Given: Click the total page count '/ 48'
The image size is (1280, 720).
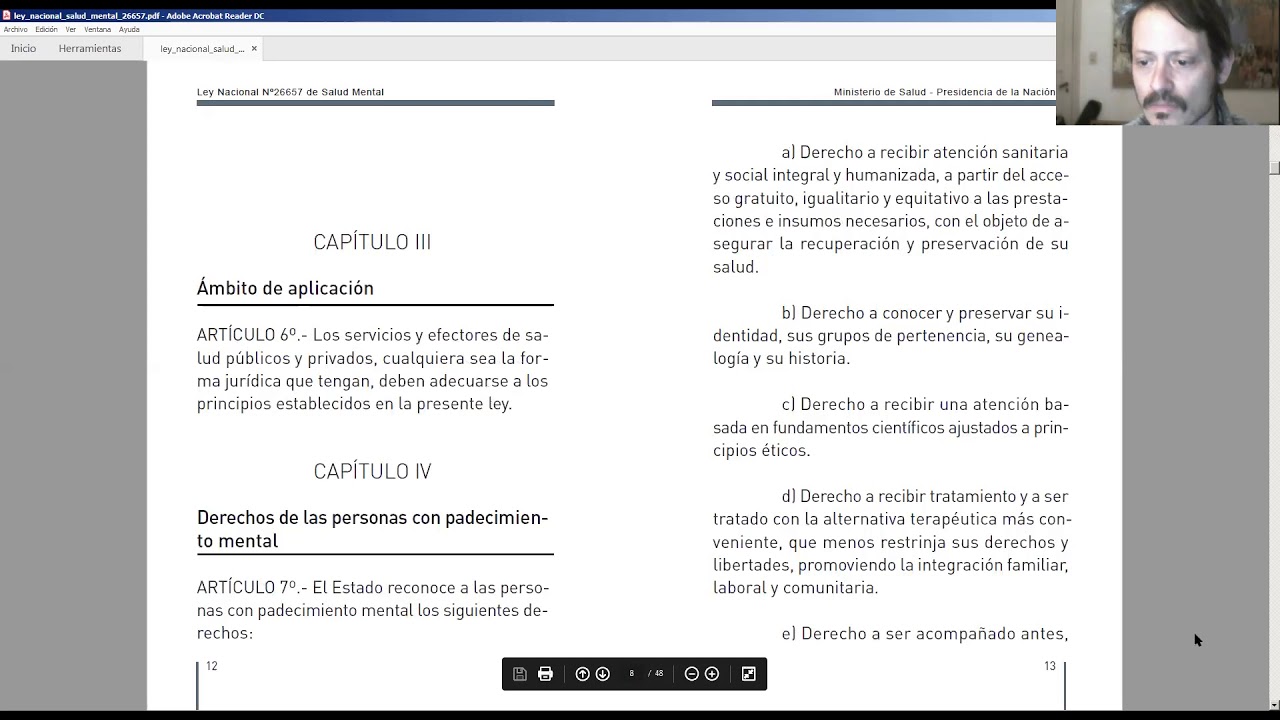Looking at the screenshot, I should (656, 674).
